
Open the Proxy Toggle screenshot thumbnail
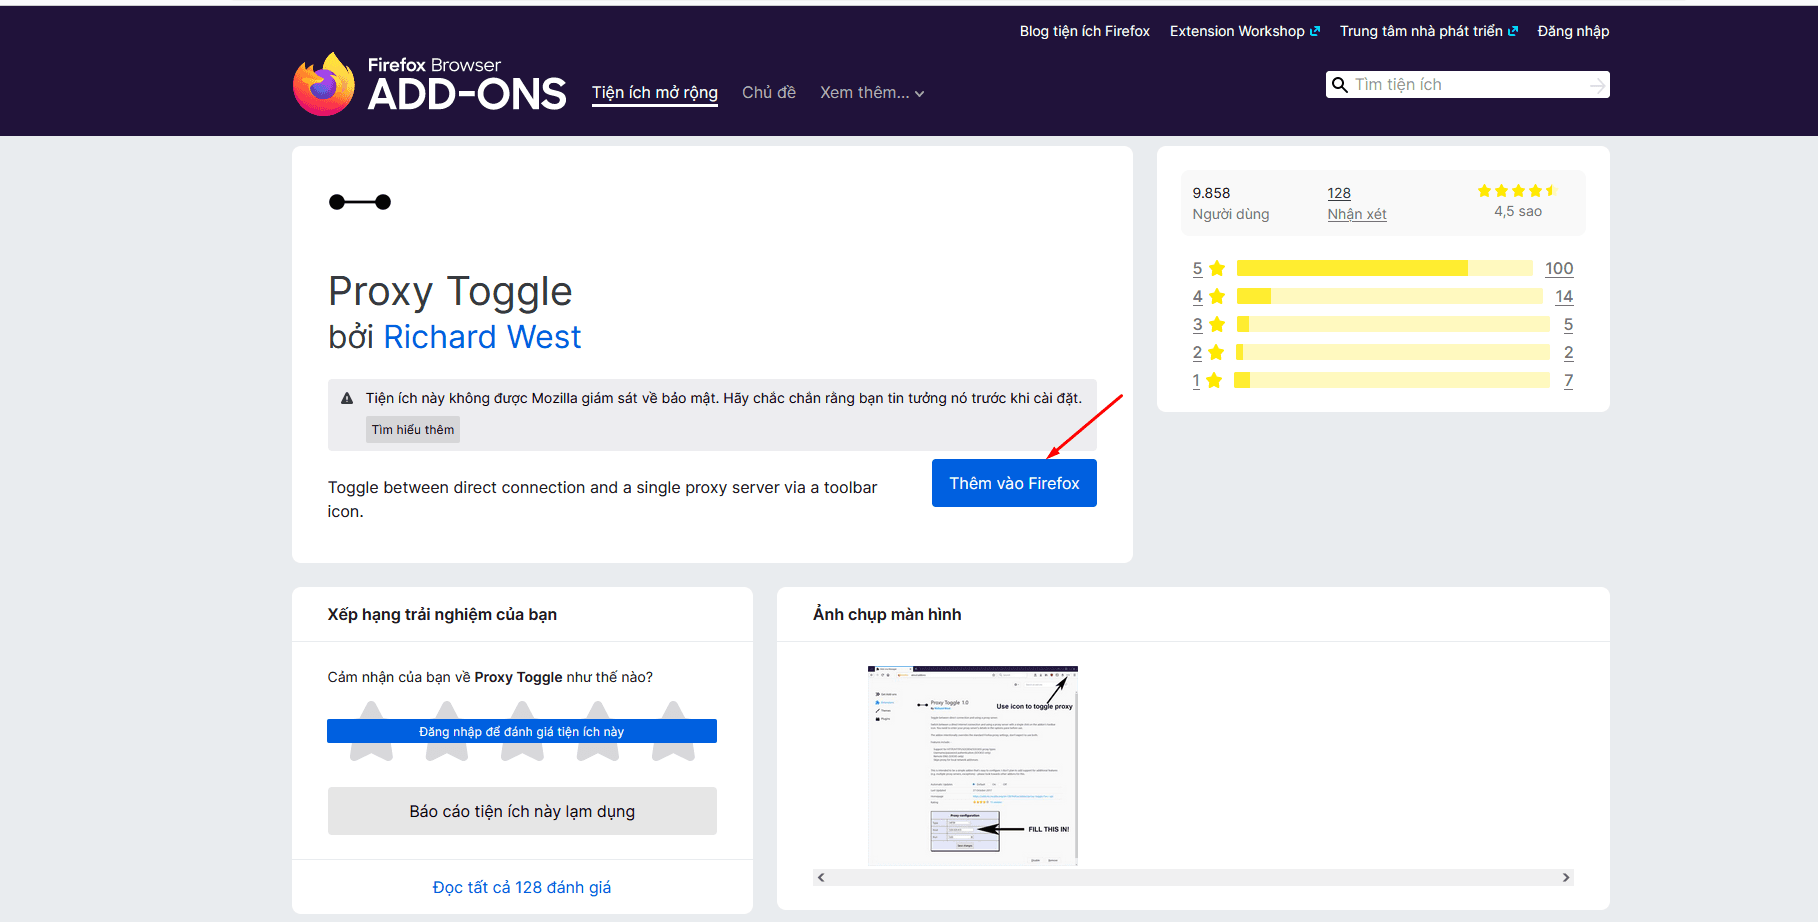point(973,765)
